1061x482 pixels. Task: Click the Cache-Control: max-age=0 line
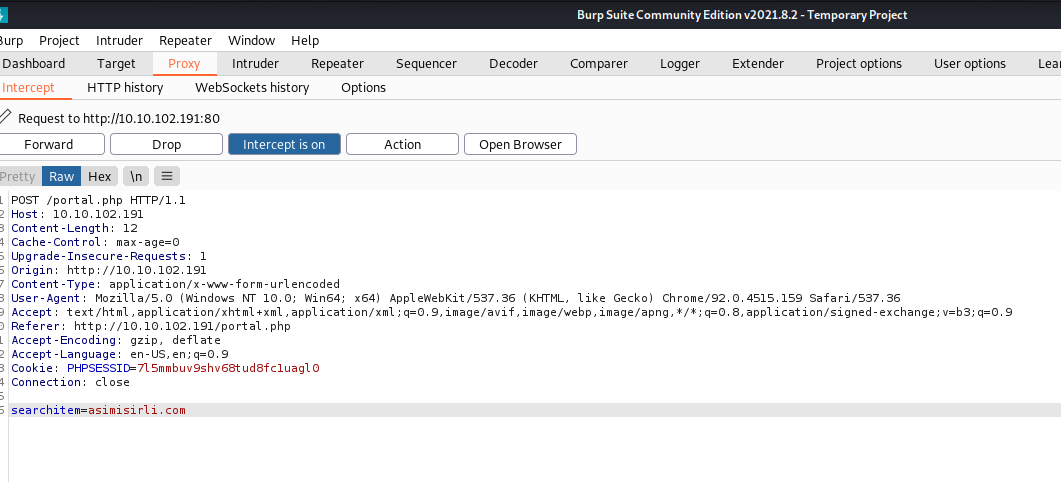[95, 242]
